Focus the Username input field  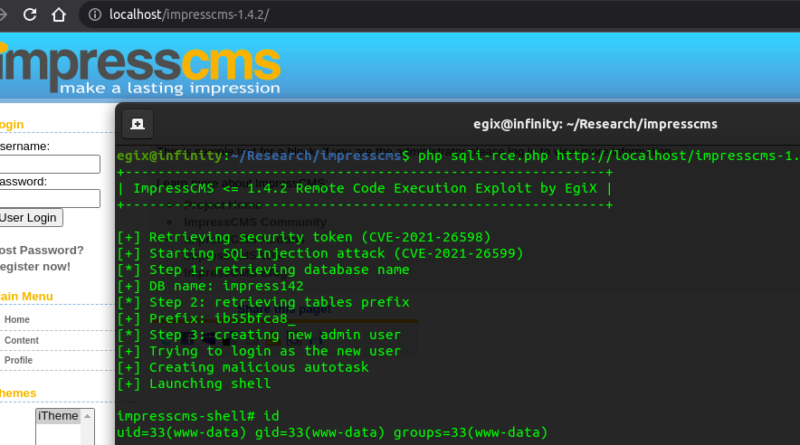(49, 164)
